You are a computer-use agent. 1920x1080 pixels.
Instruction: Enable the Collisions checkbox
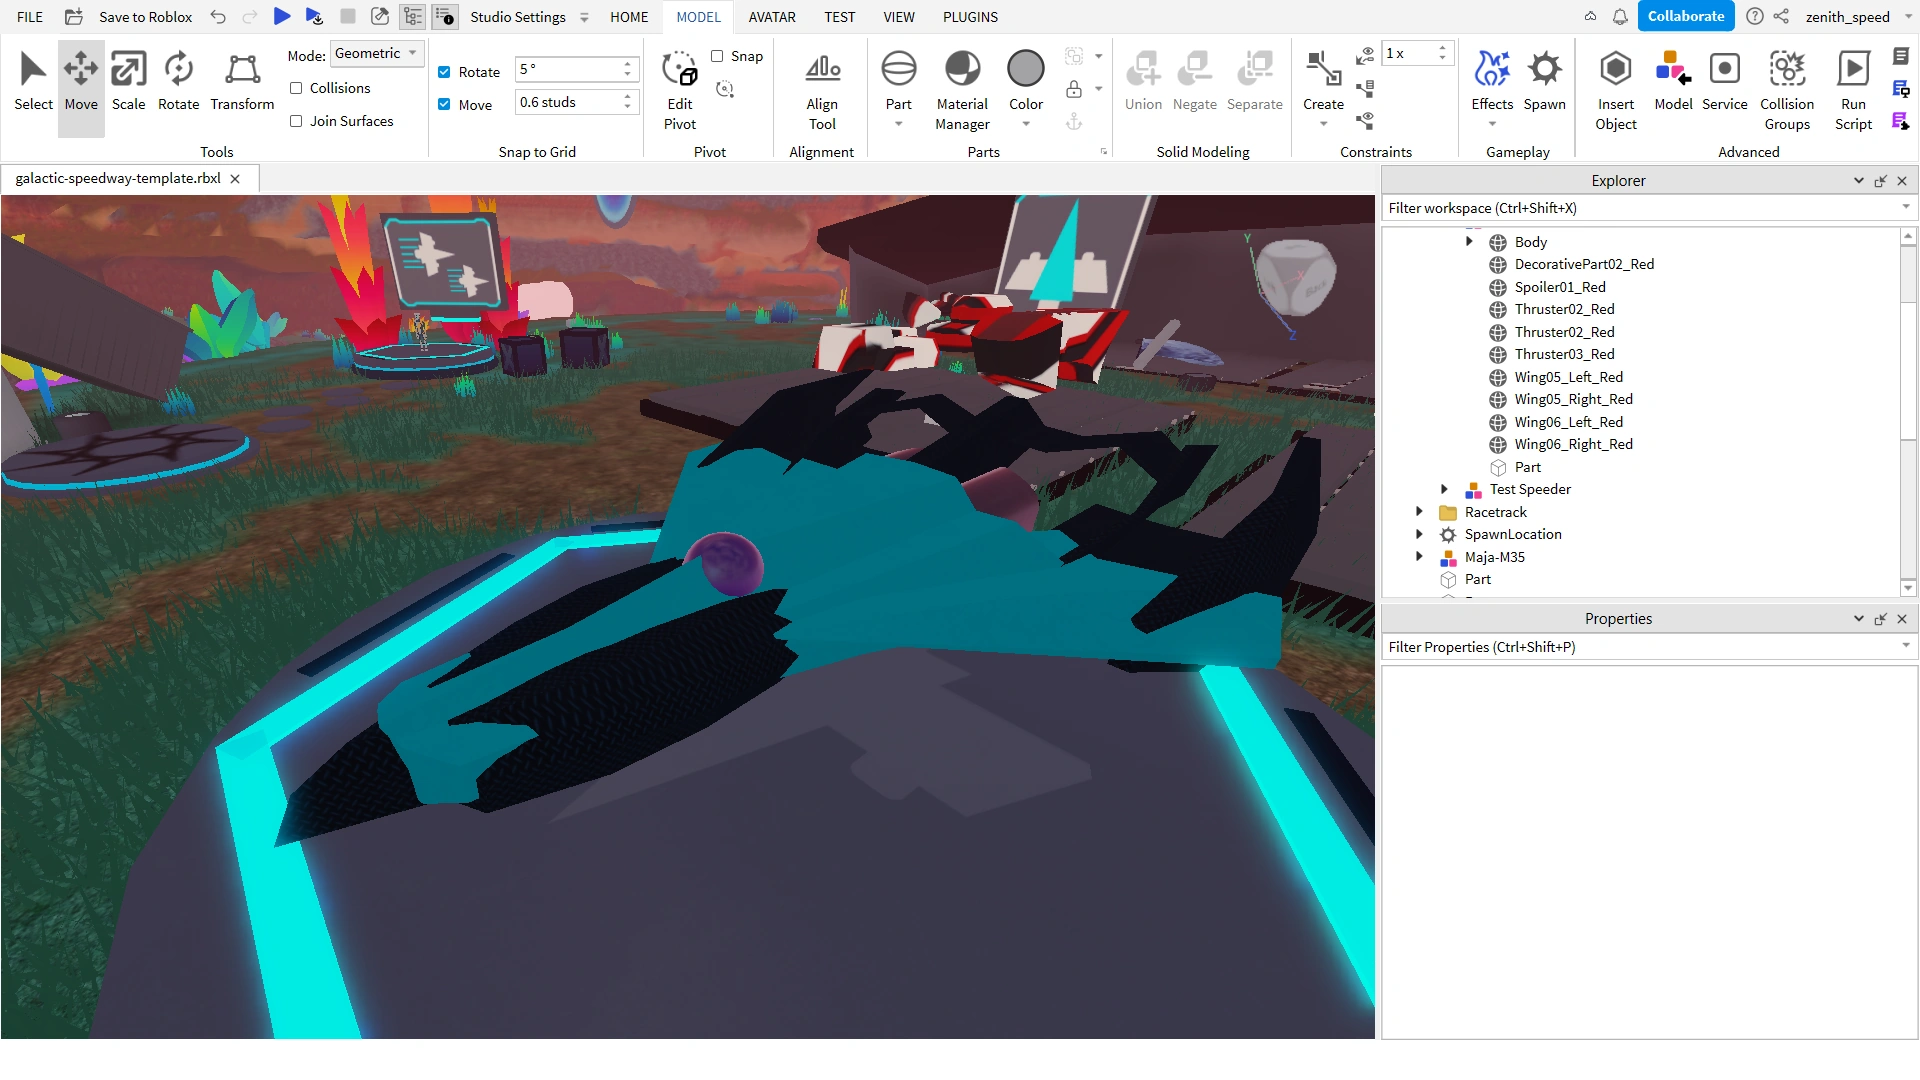[296, 88]
